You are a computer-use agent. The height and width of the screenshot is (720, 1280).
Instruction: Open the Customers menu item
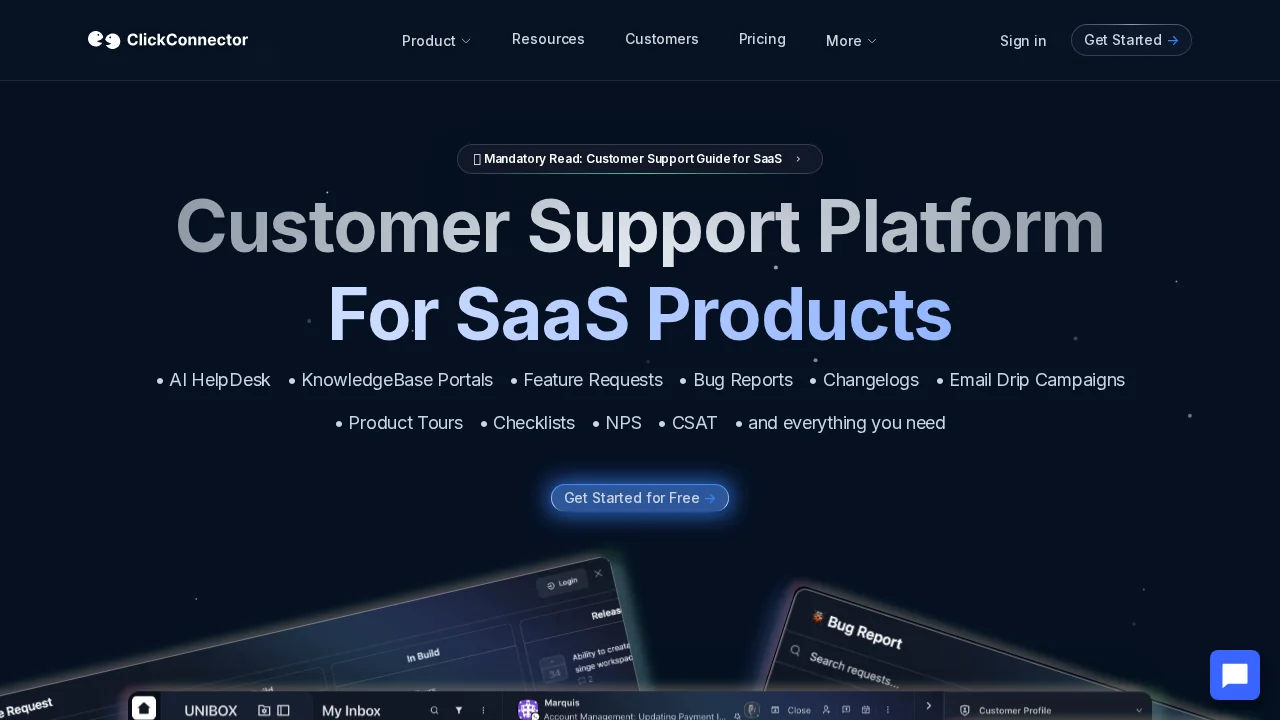click(662, 39)
